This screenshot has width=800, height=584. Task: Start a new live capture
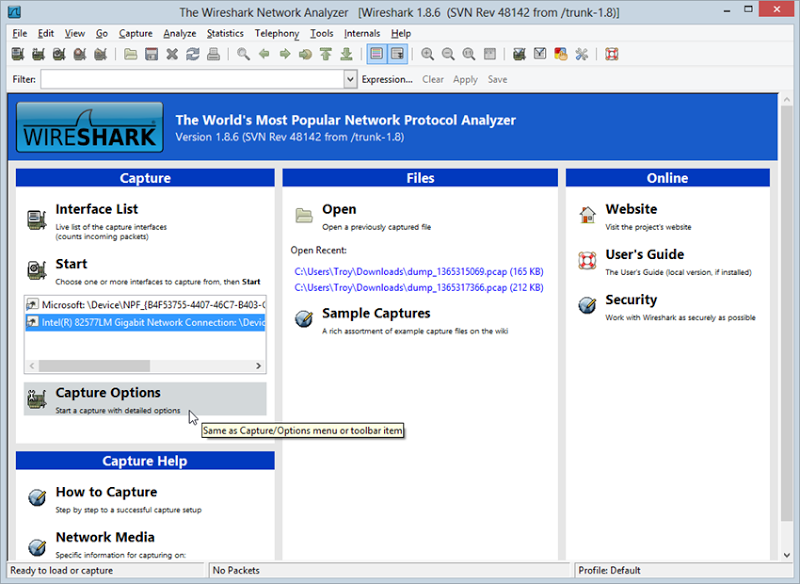coord(58,54)
